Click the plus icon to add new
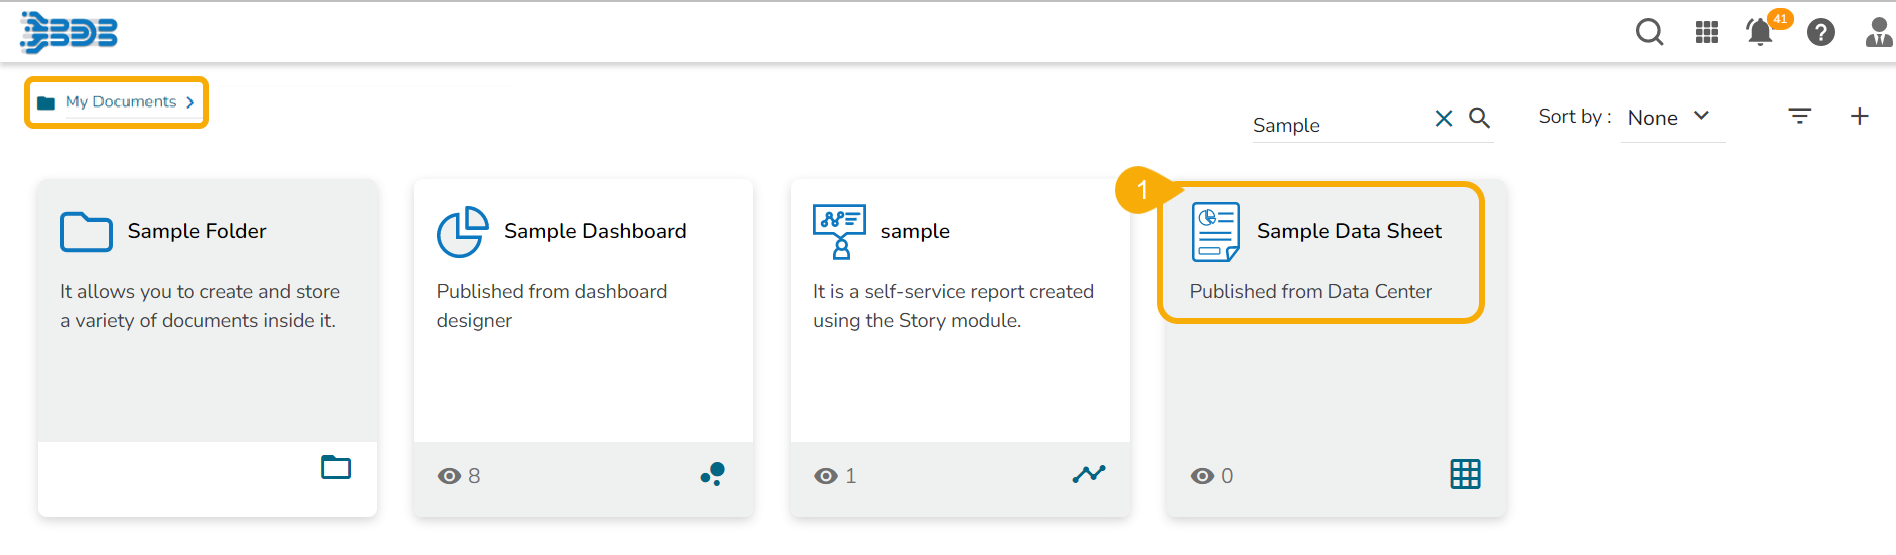This screenshot has width=1896, height=555. click(1859, 117)
